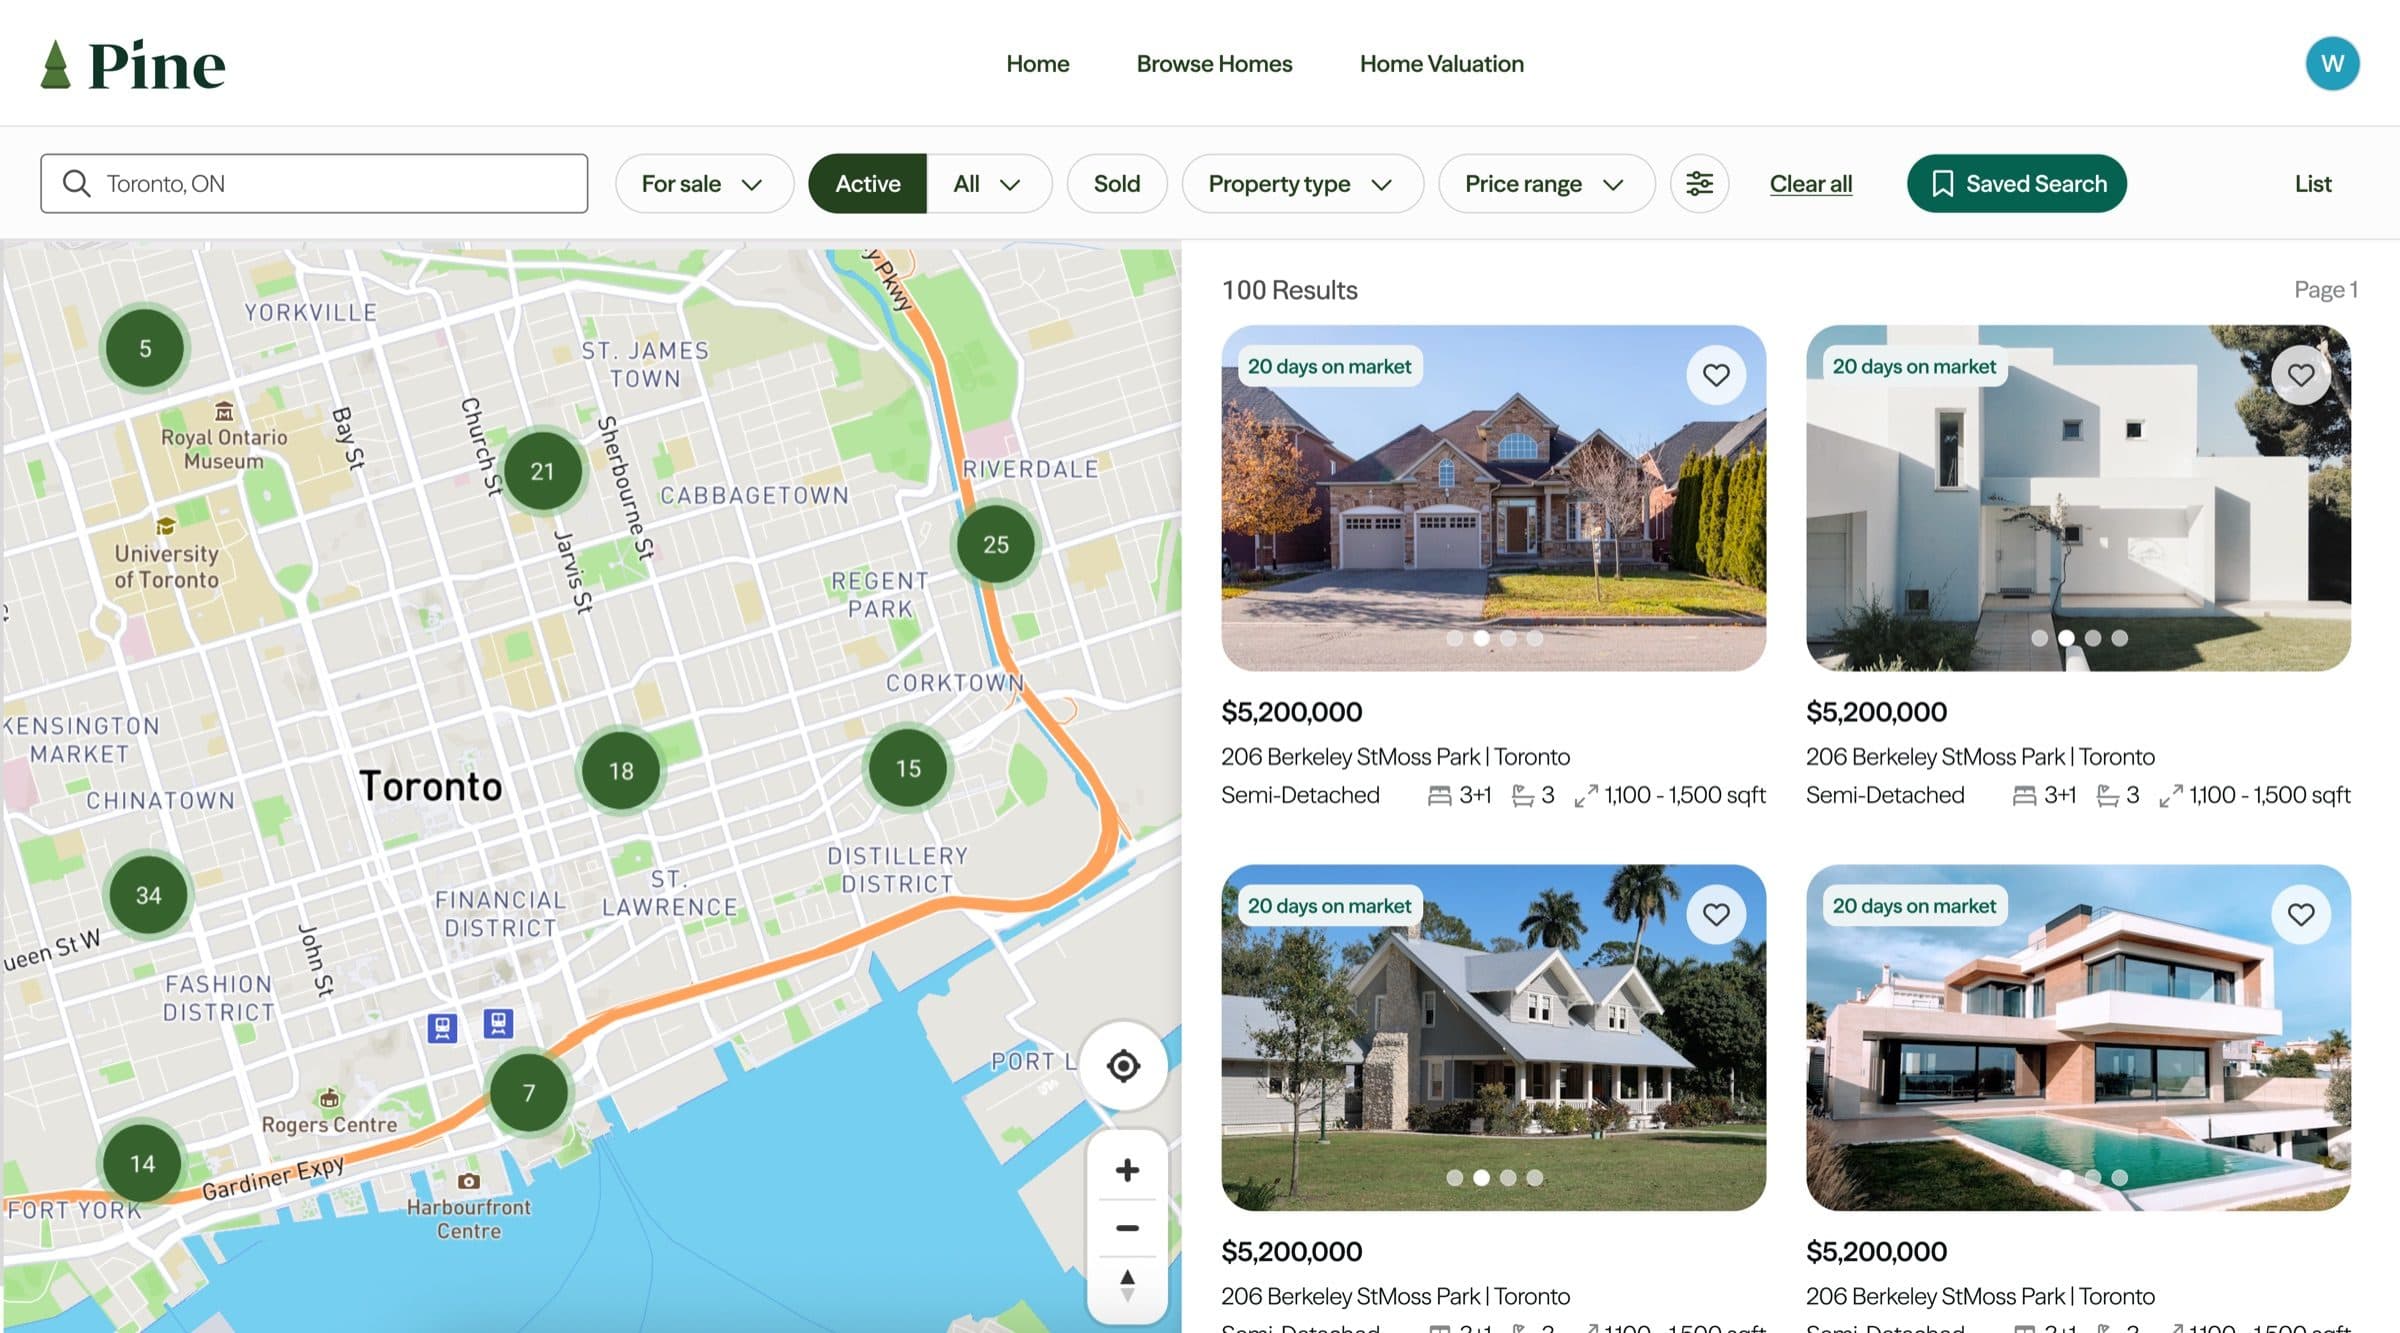Zoom in the map with the plus button
Screen dimensions: 2400x1333
click(x=1127, y=1170)
